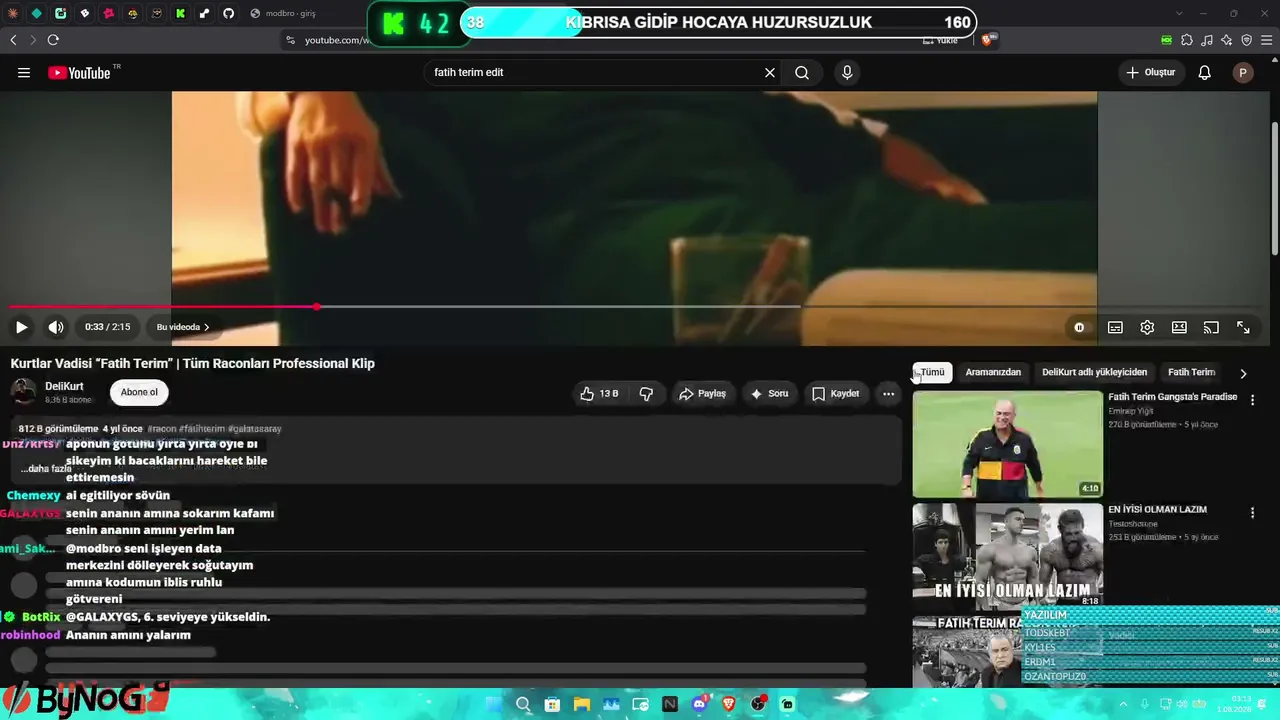1280x720 pixels.
Task: Reload the browser page
Action: coord(53,40)
